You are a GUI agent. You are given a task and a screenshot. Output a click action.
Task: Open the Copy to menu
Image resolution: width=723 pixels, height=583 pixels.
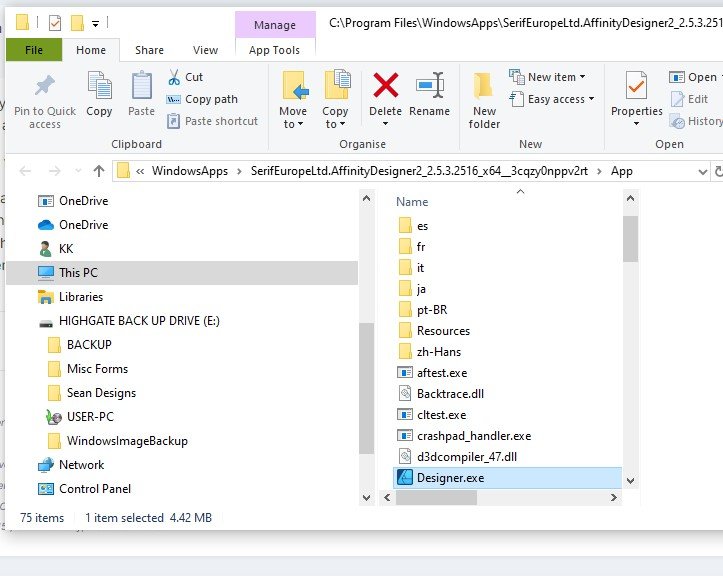pyautogui.click(x=335, y=100)
